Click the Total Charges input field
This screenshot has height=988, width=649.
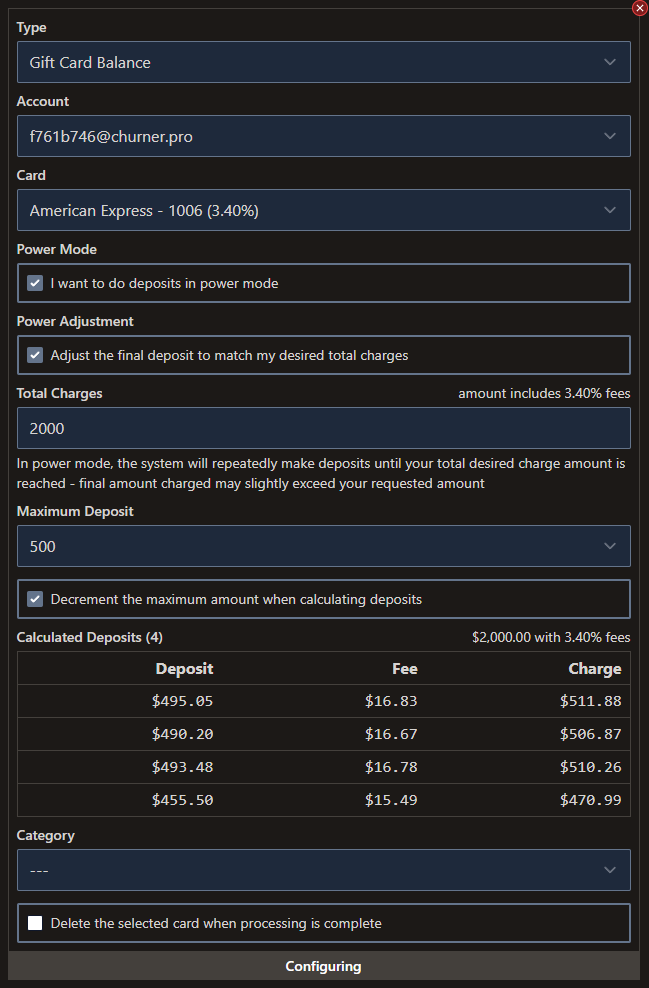point(323,428)
